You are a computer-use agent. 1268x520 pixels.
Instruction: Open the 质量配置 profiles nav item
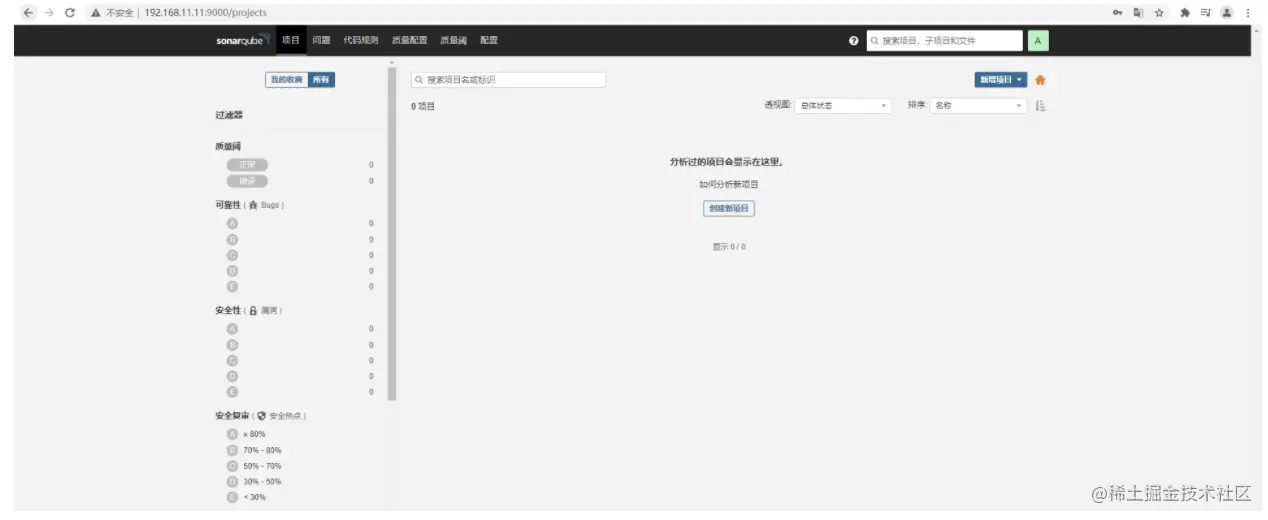point(410,41)
